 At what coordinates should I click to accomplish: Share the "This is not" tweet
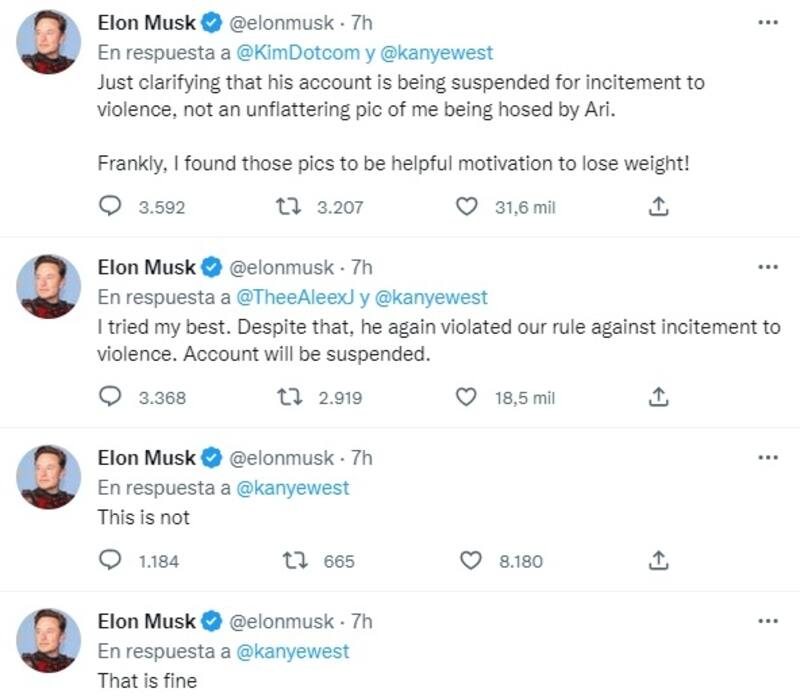(658, 561)
